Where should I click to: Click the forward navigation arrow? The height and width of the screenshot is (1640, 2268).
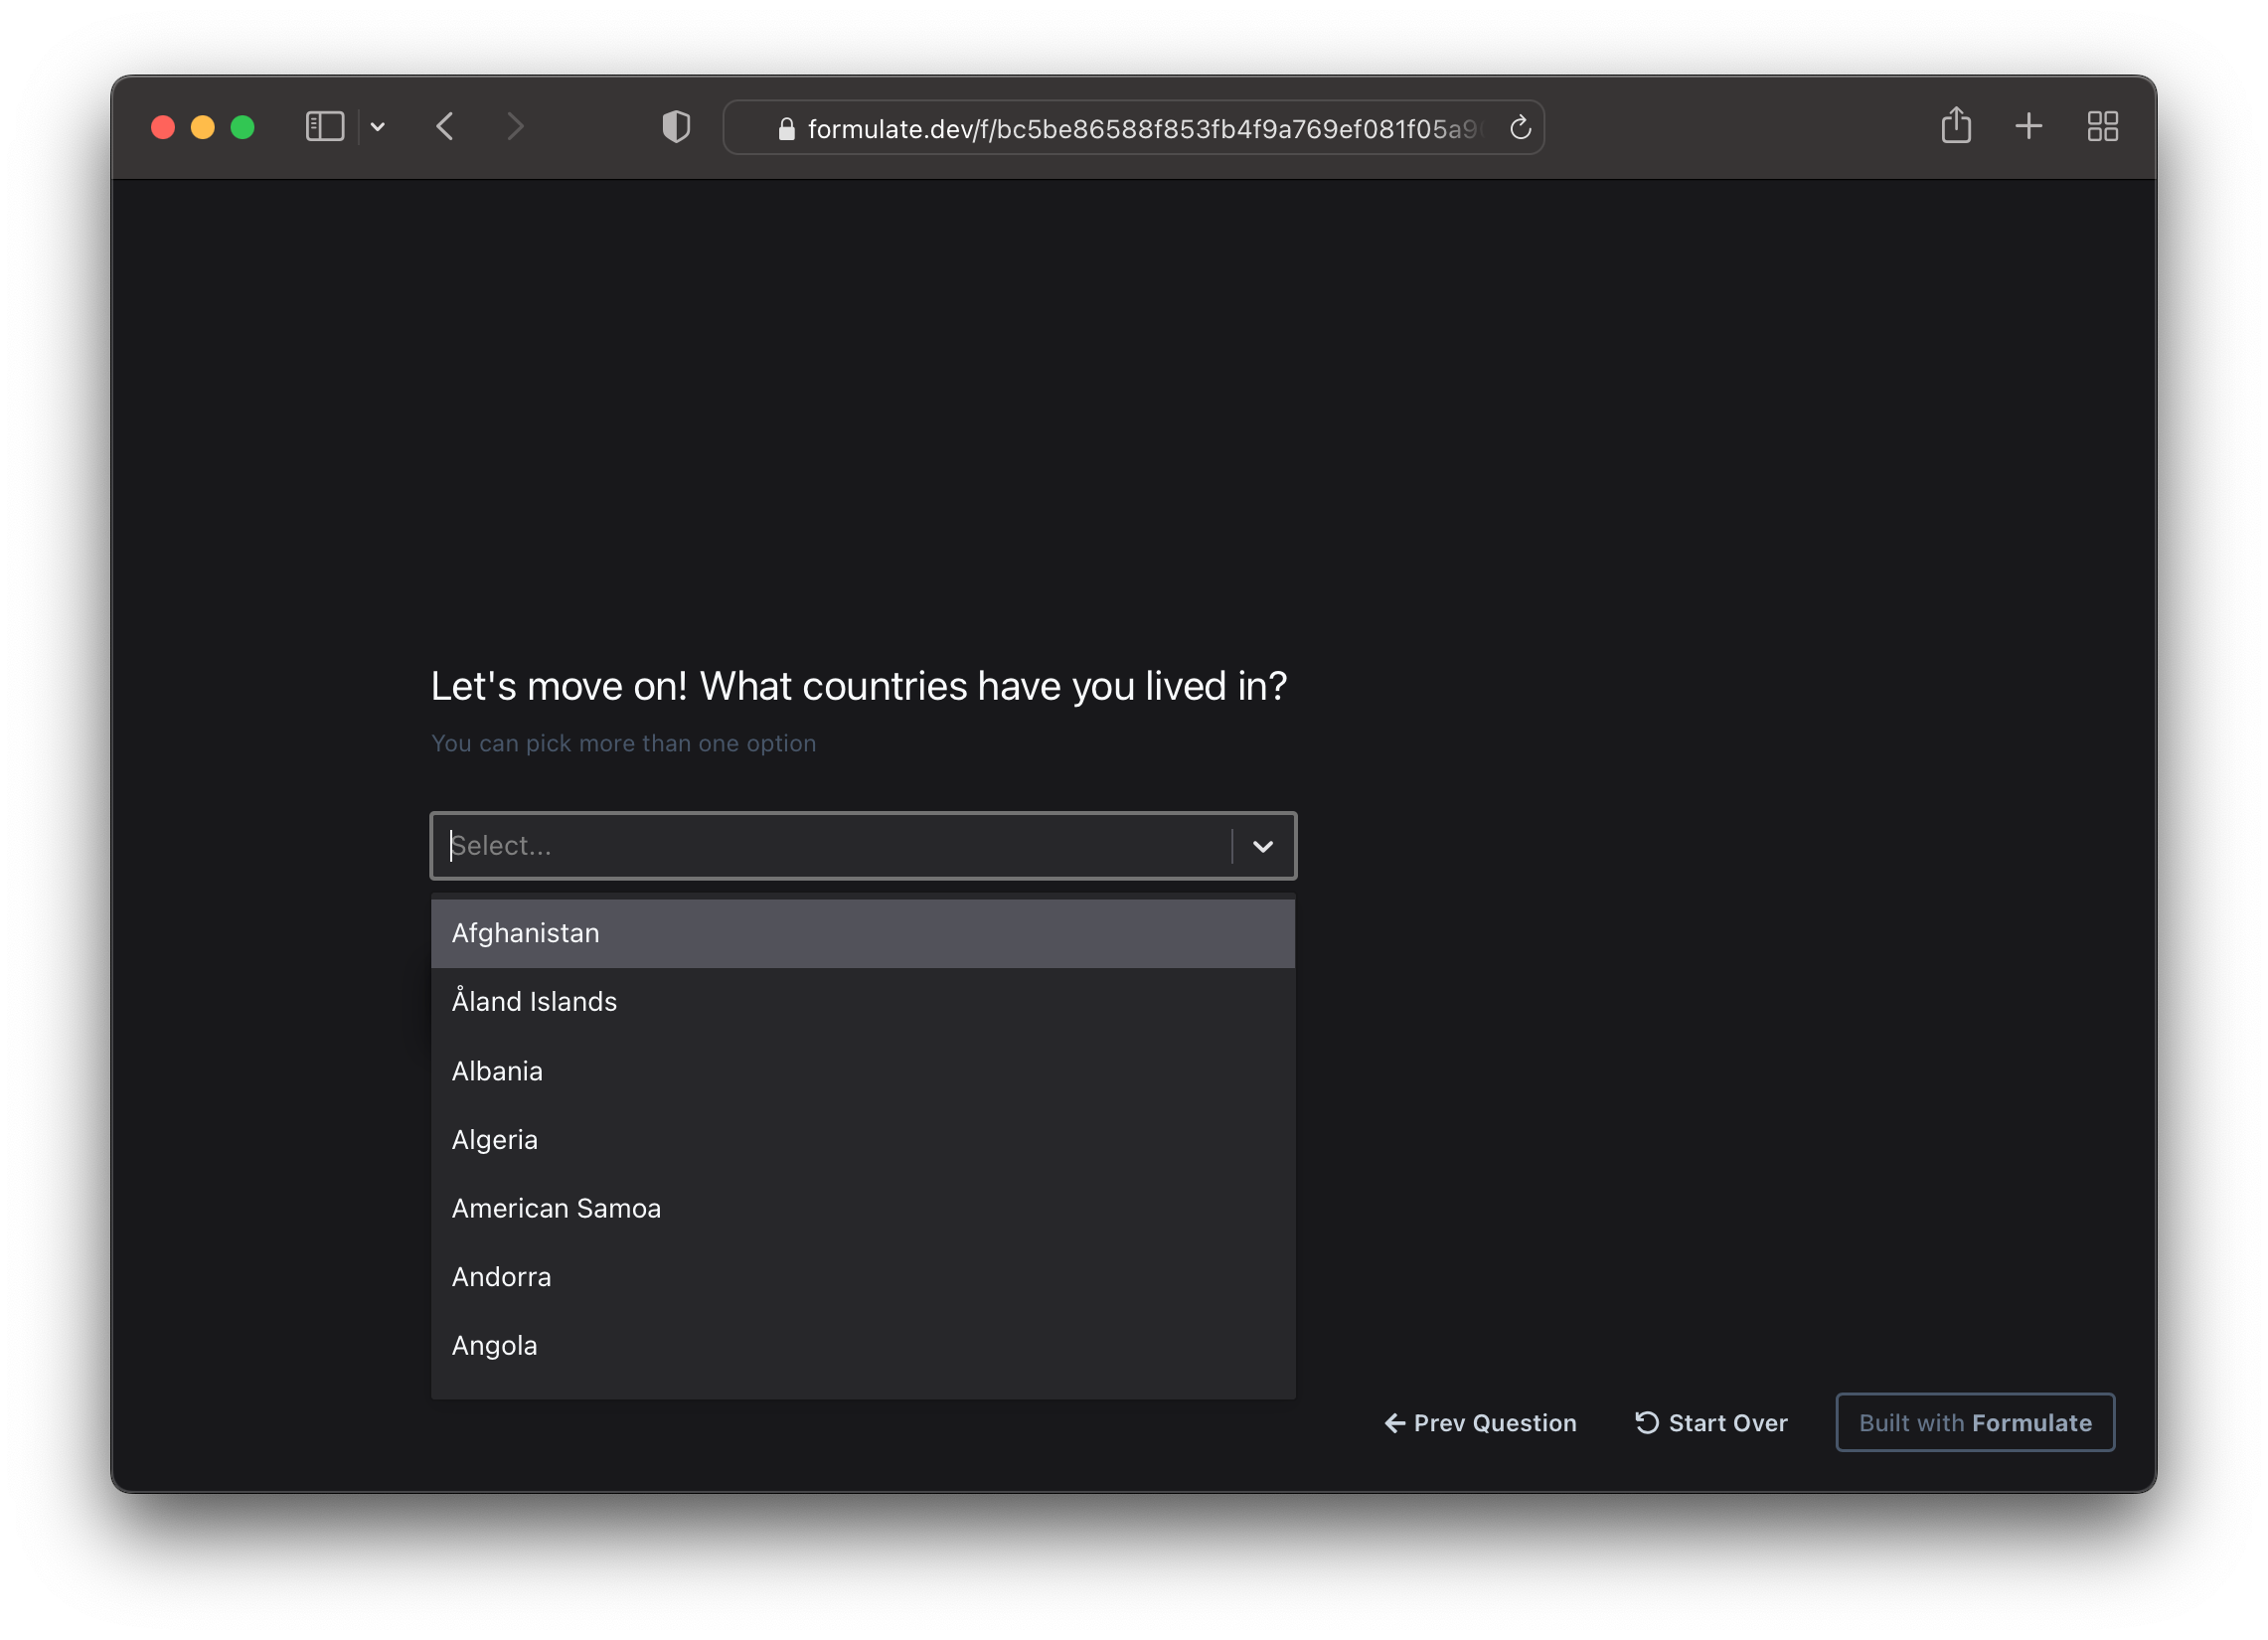[515, 127]
